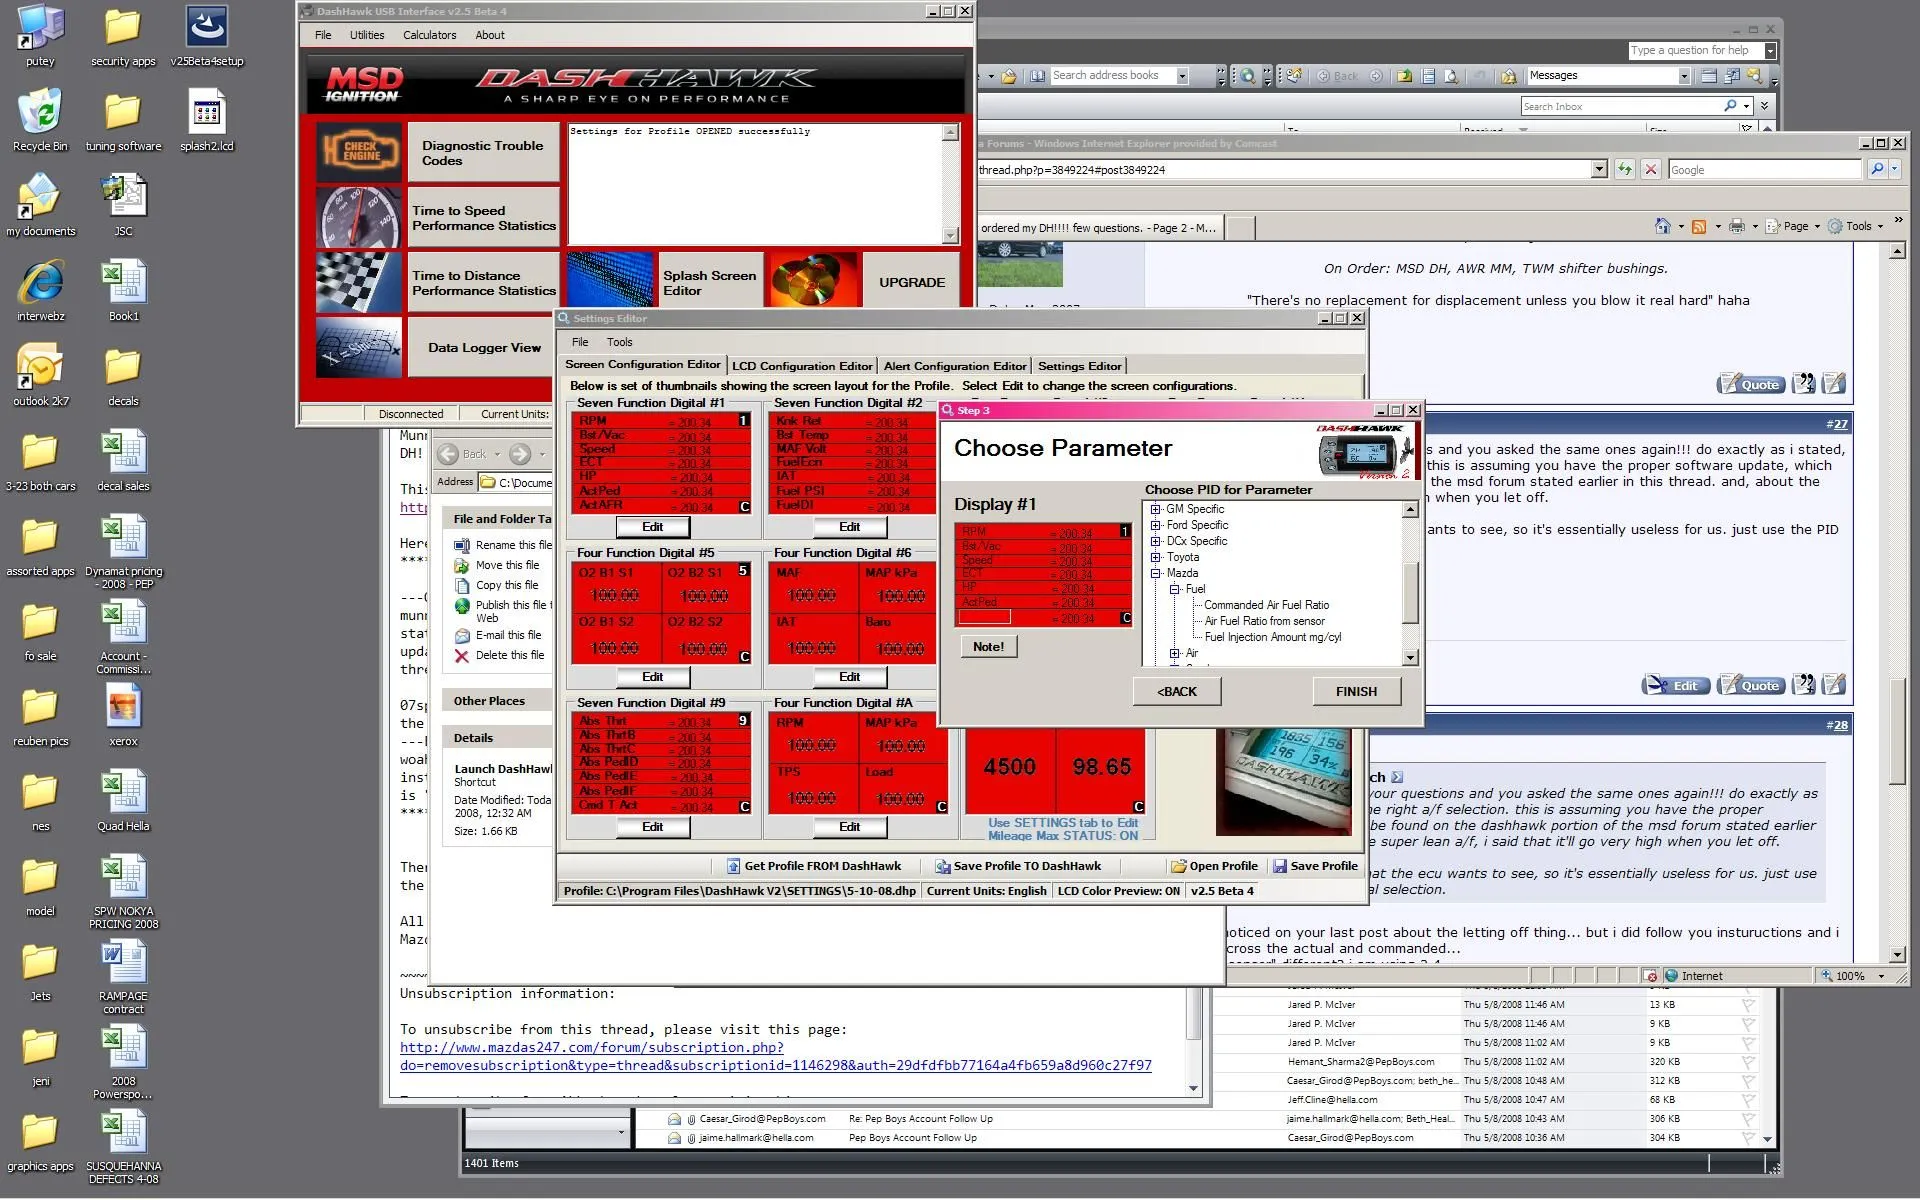This screenshot has height=1200, width=1920.
Task: Click the Check Engine diagnostic icon
Action: tap(360, 152)
